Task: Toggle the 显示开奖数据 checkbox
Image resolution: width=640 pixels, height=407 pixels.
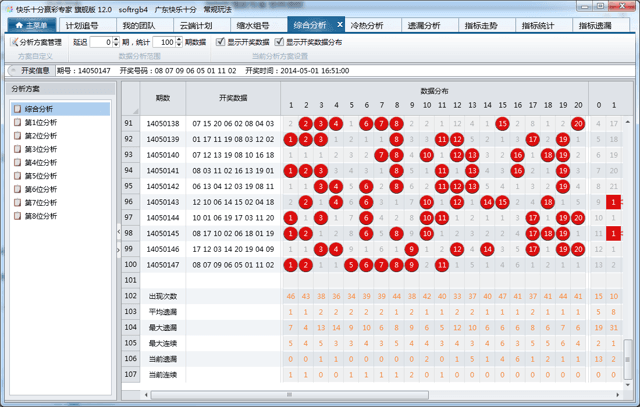Action: 220,43
